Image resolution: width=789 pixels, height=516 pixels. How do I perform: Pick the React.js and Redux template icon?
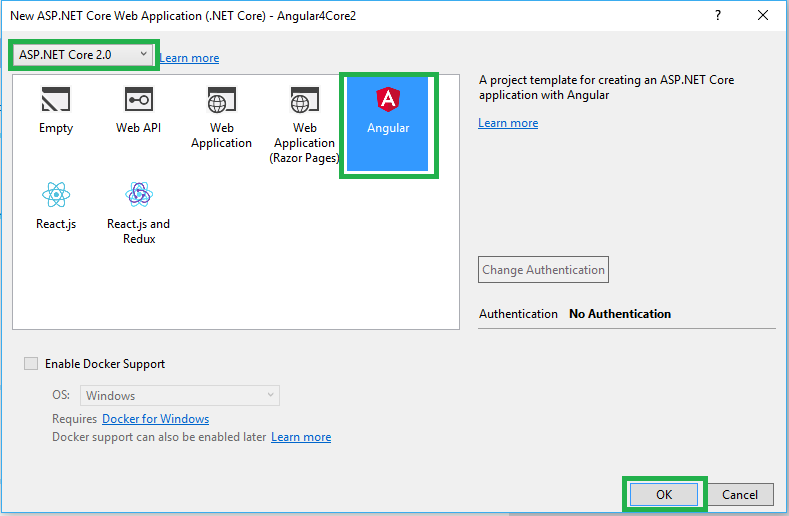point(139,195)
